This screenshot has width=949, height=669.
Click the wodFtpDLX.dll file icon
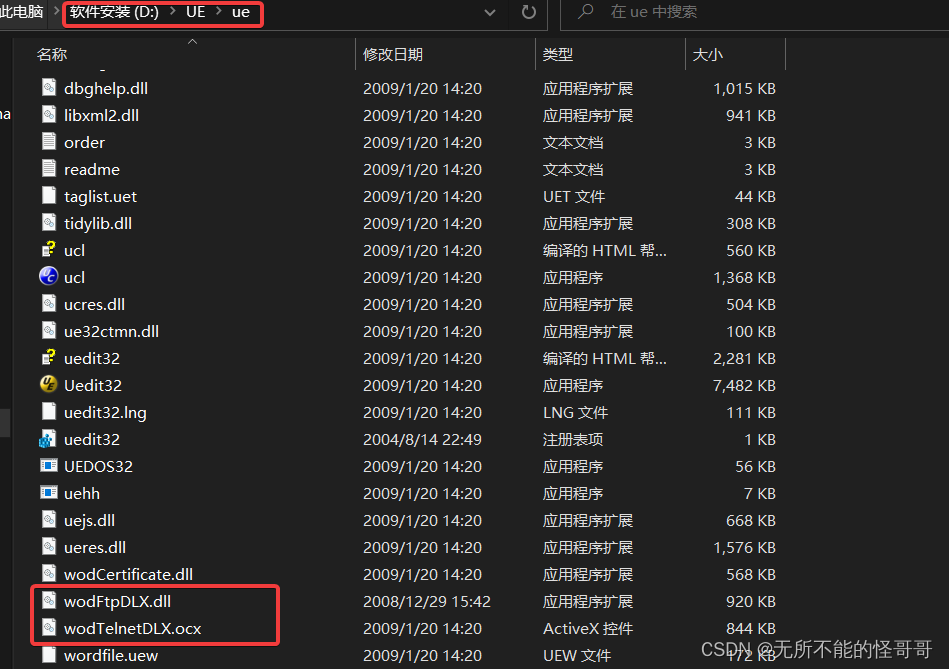click(x=49, y=601)
